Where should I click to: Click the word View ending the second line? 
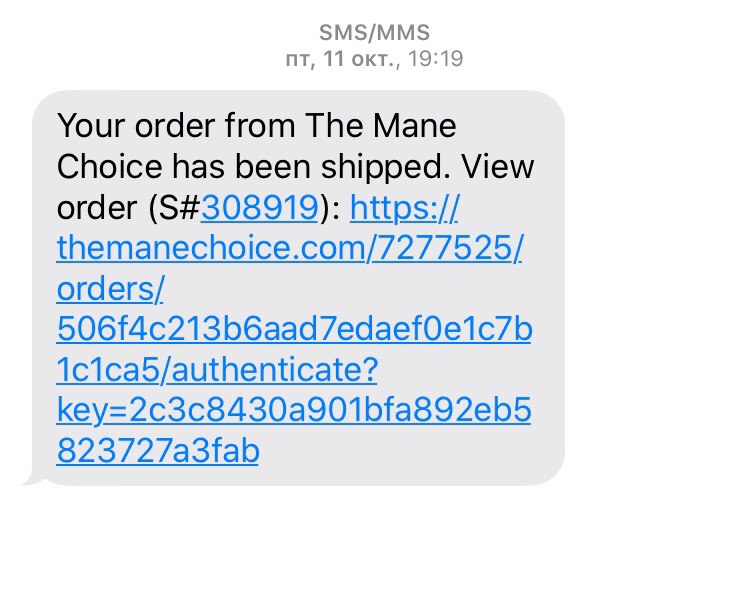pyautogui.click(x=497, y=166)
